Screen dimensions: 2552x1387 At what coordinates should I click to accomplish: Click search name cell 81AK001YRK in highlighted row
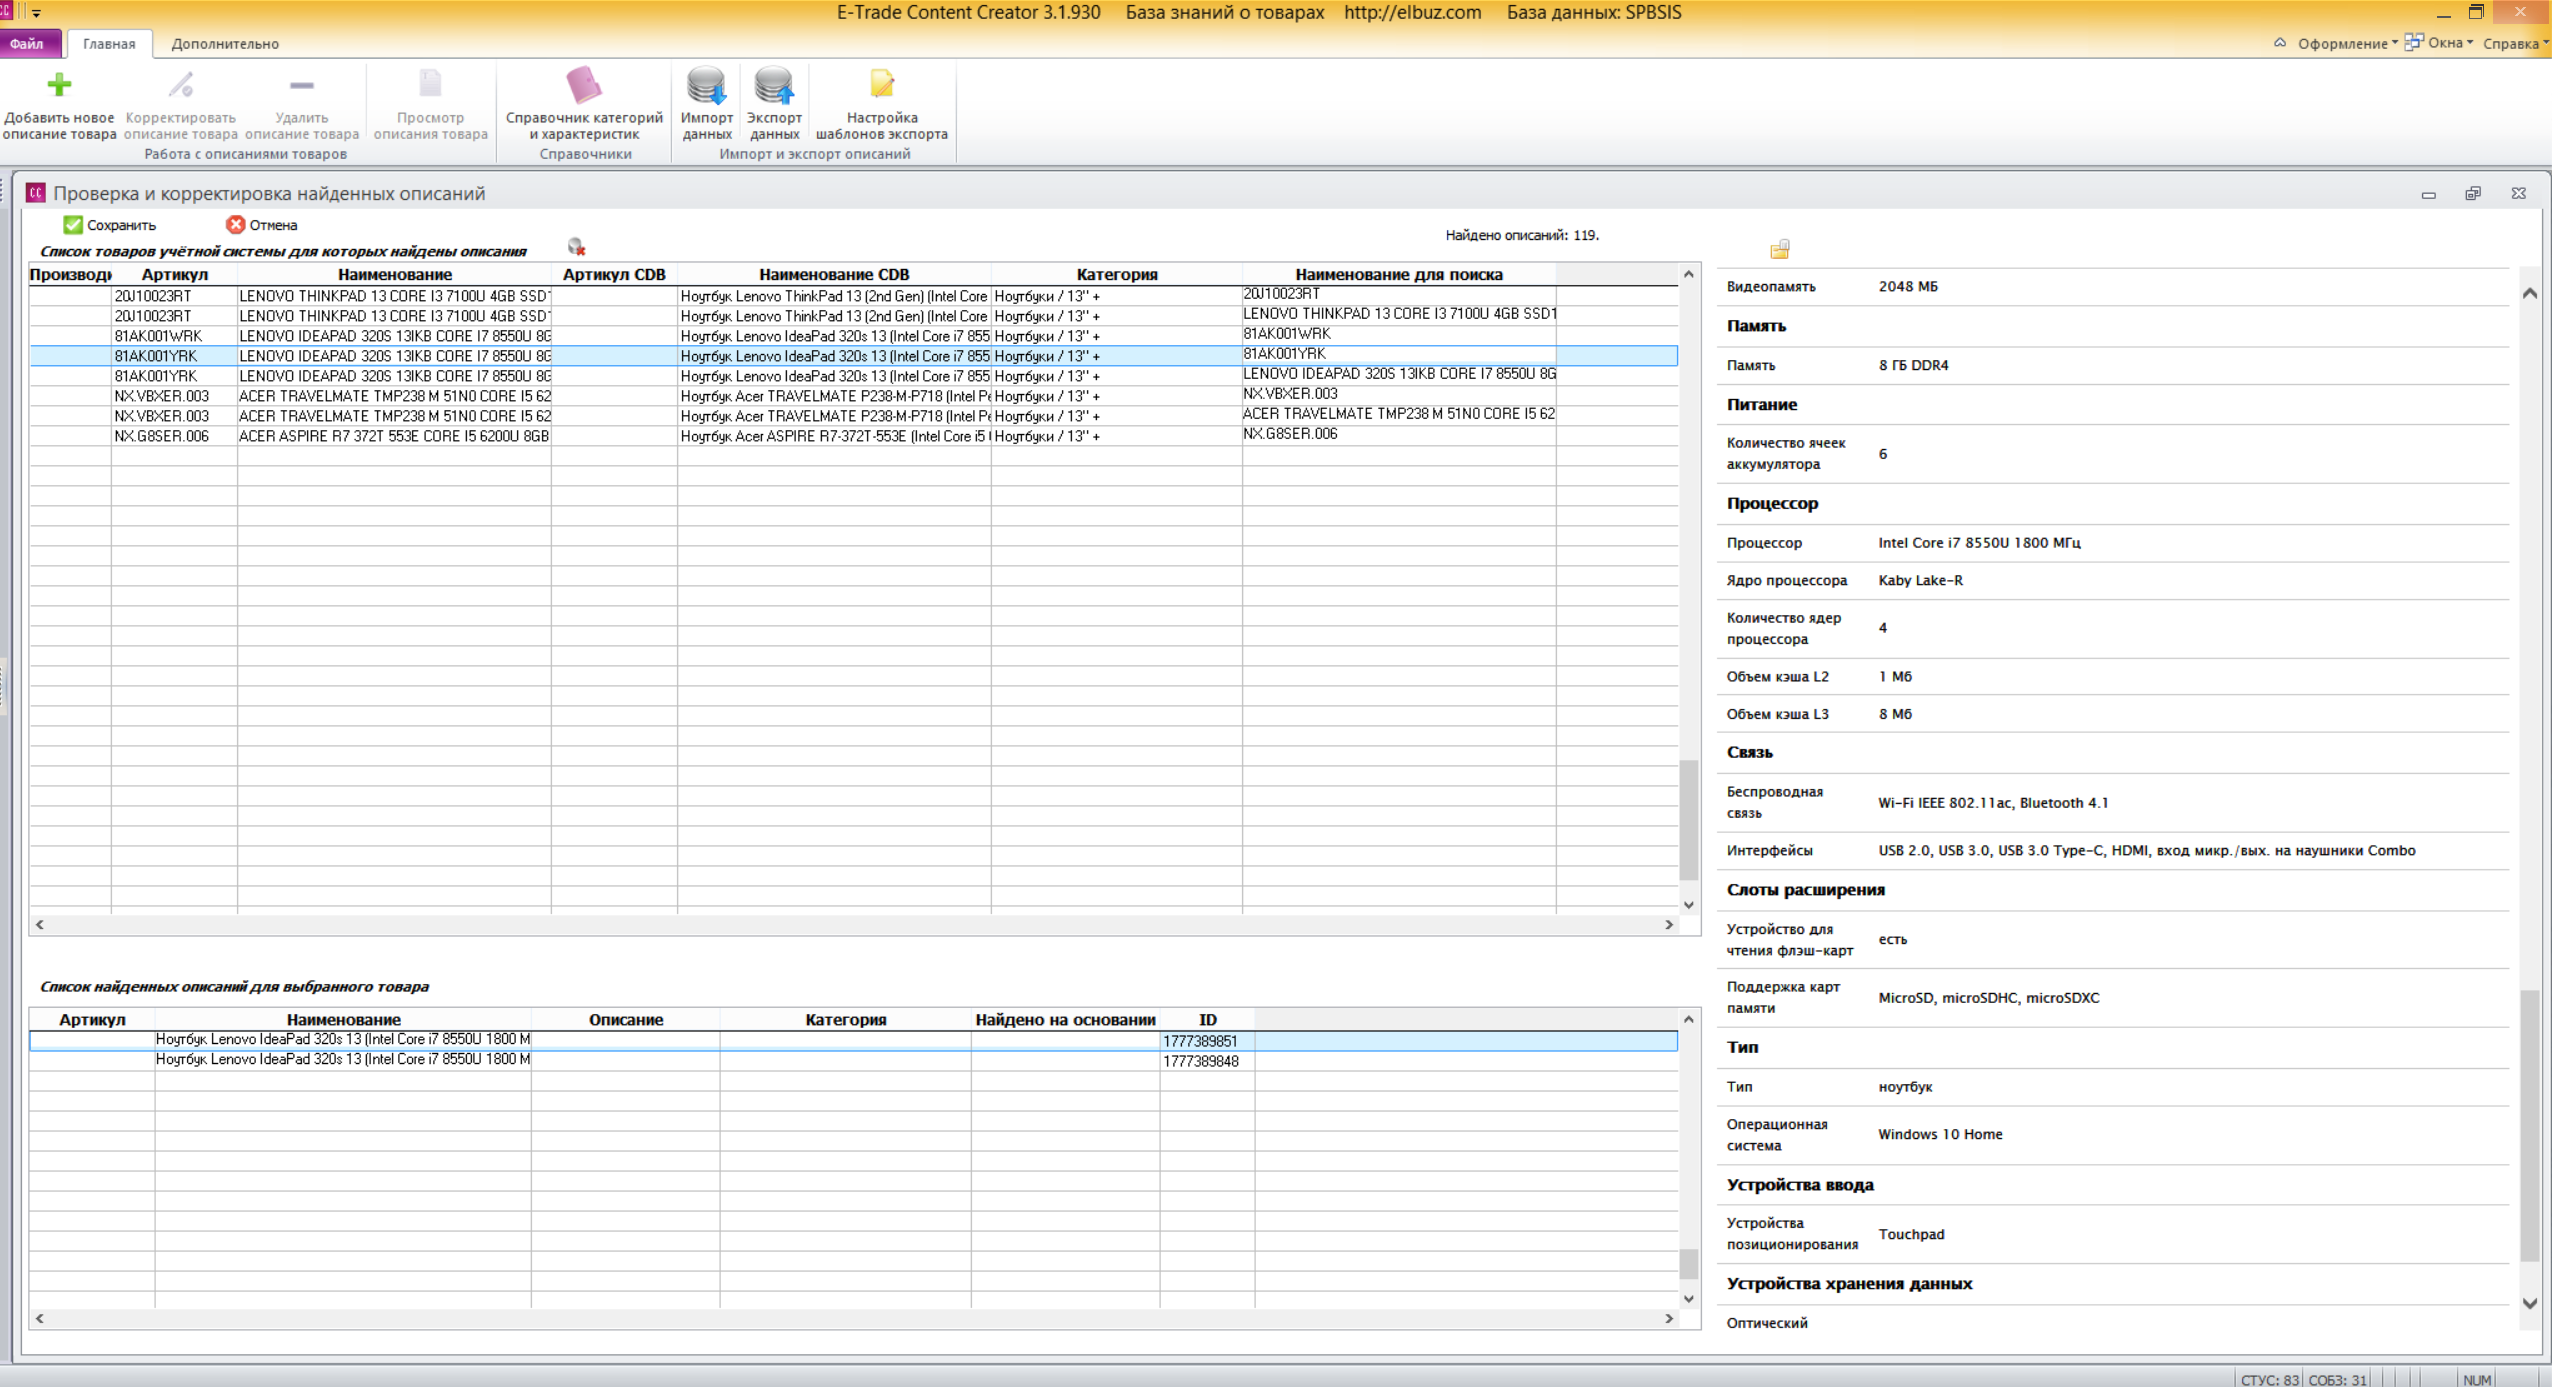[x=1399, y=354]
